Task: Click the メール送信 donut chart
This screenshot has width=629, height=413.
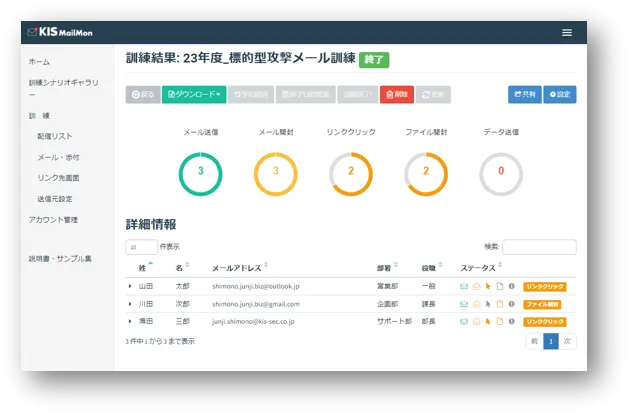Action: point(201,174)
